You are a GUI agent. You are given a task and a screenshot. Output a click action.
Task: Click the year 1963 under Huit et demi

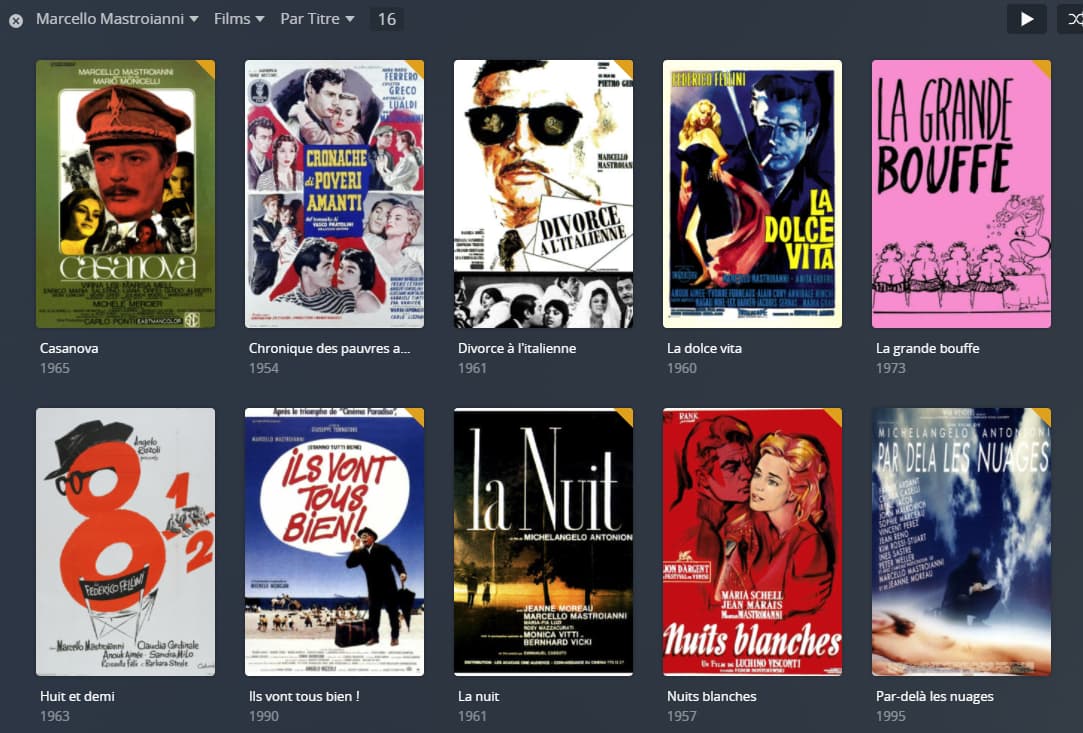[x=55, y=716]
